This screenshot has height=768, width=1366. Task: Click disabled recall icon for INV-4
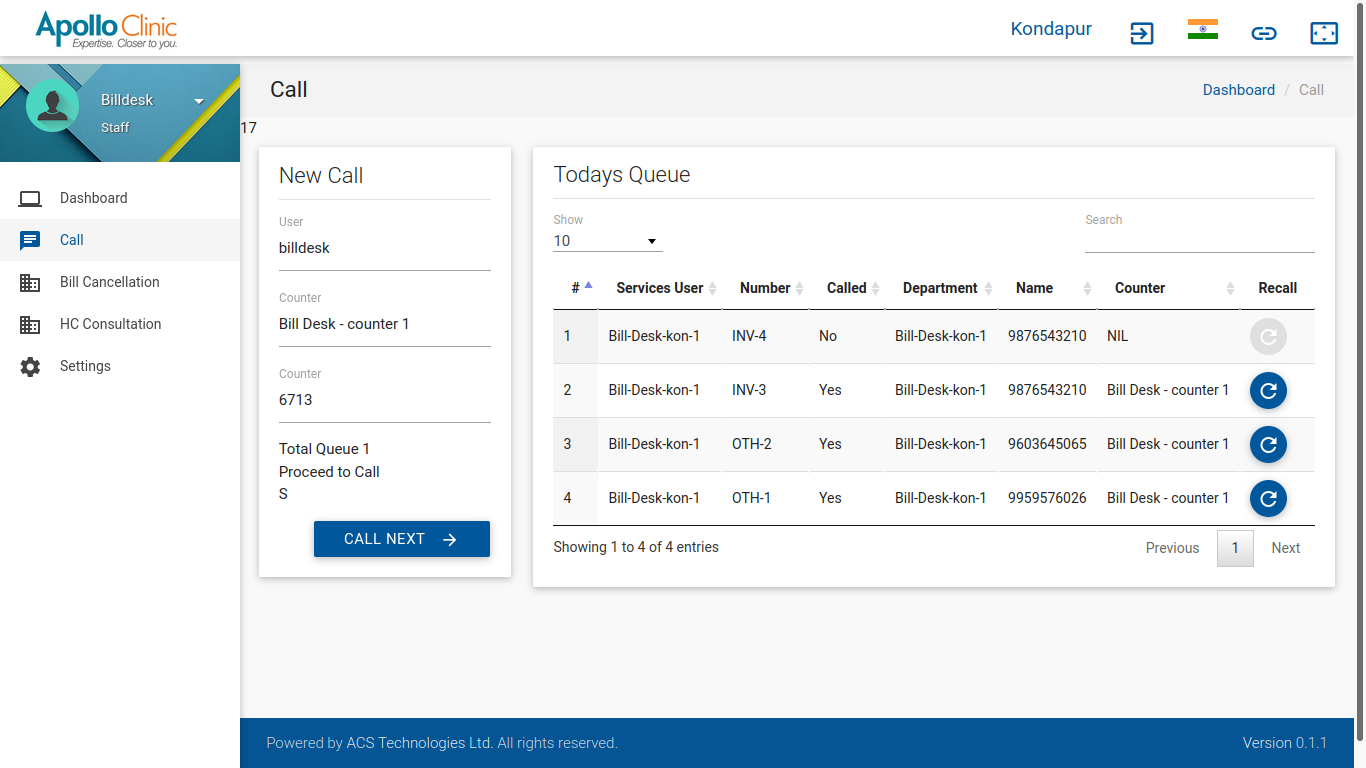(1268, 337)
